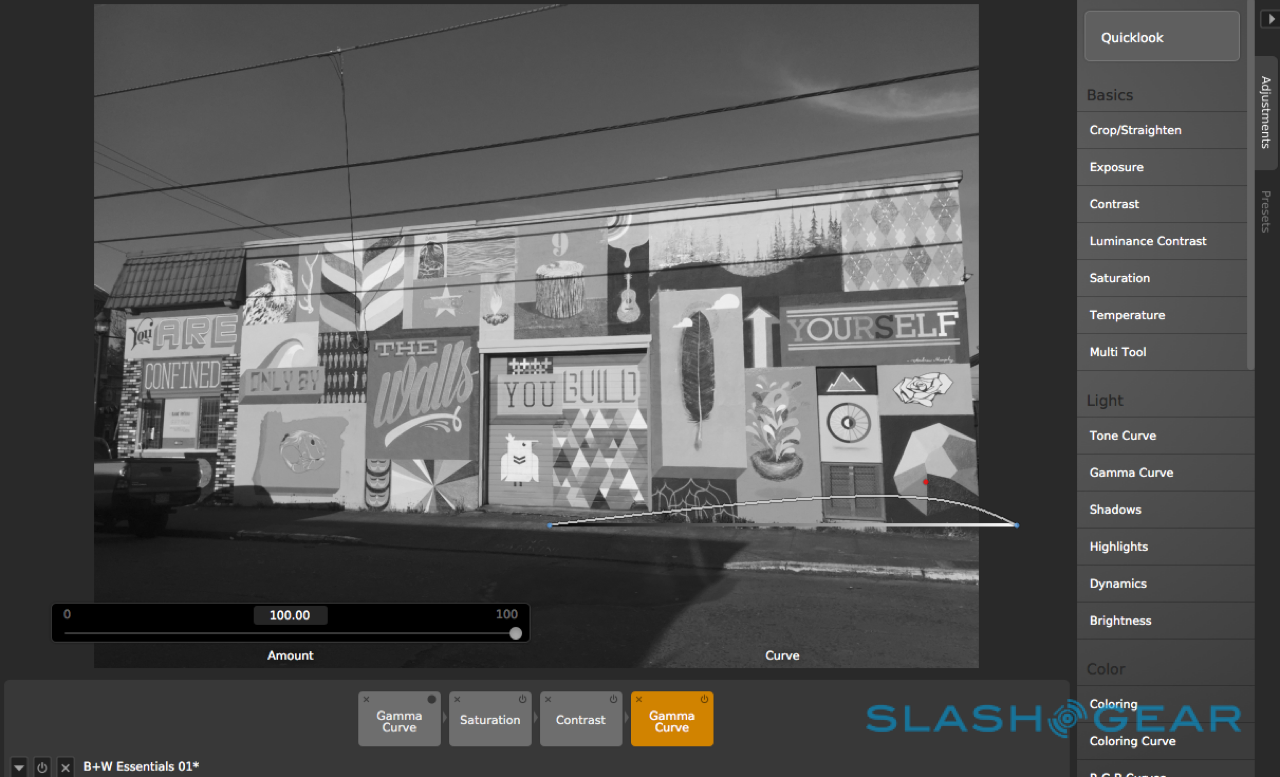Click the right blue endpoint of the curve
Screen dimensions: 1280x777
(x=1016, y=525)
